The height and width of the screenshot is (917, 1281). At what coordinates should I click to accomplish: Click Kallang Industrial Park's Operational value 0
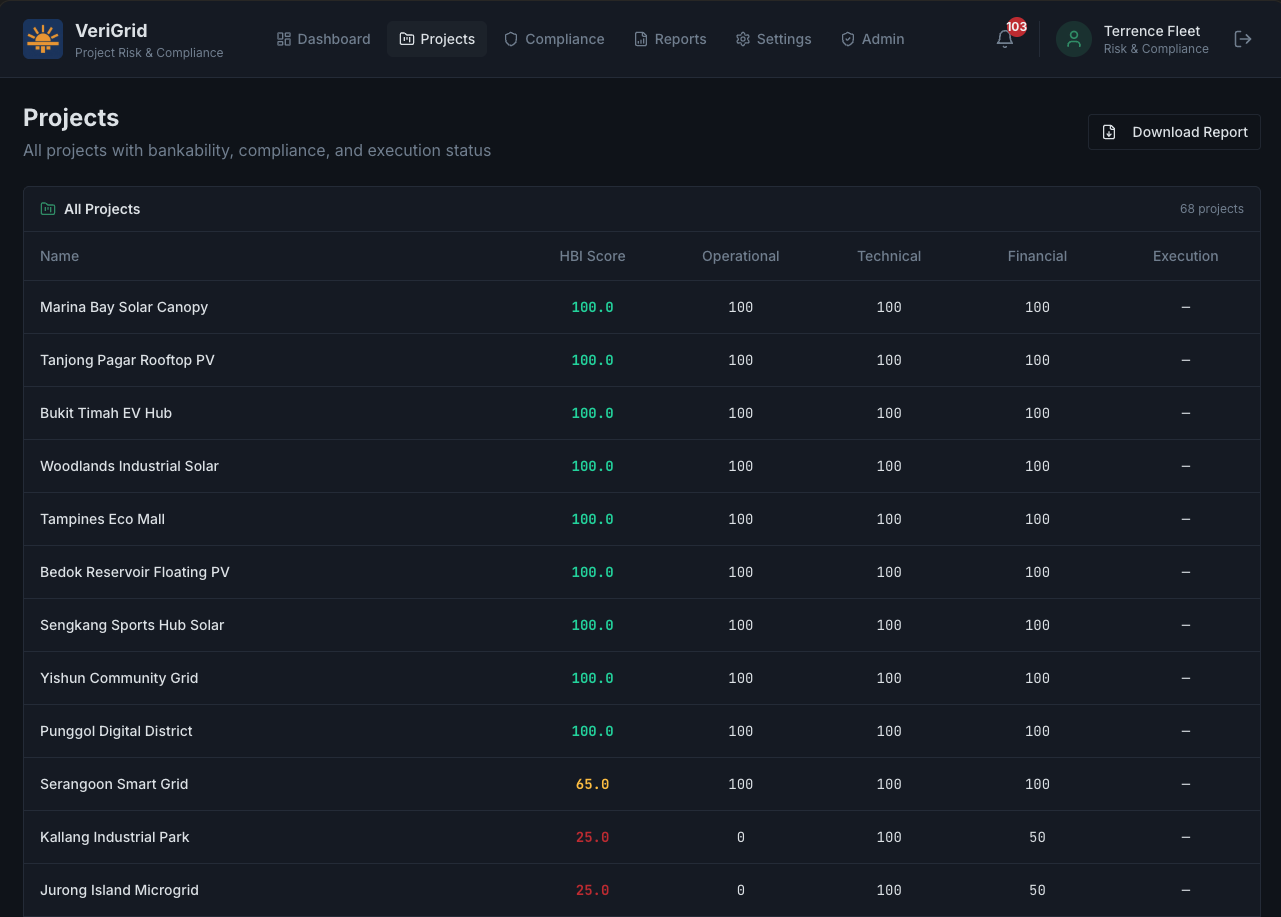741,837
